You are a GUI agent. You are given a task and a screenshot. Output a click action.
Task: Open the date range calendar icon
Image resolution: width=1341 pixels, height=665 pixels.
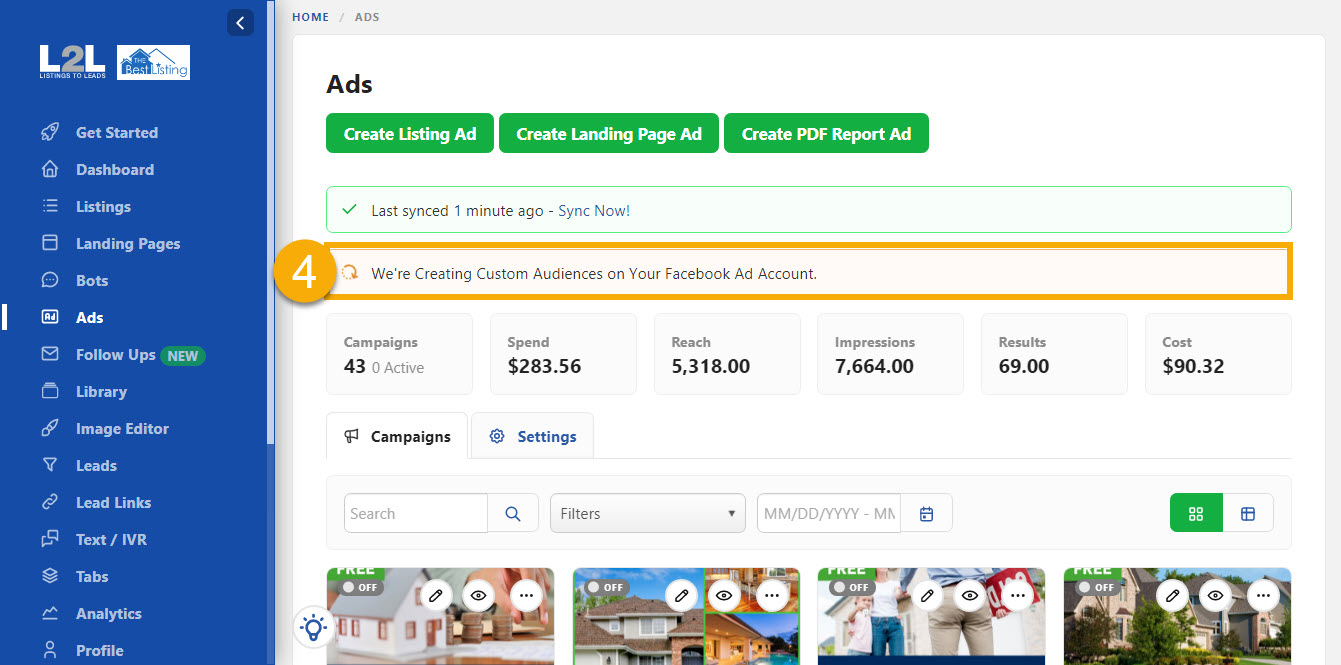926,513
